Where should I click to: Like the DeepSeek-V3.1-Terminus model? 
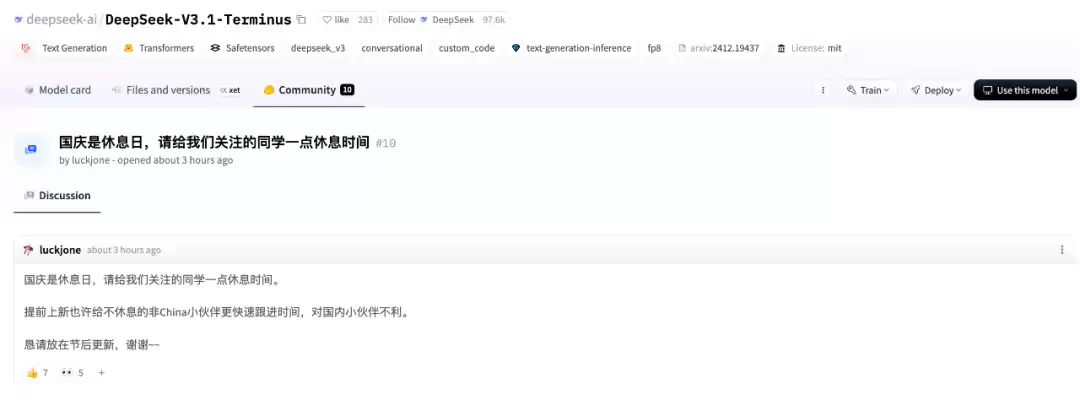click(x=335, y=19)
